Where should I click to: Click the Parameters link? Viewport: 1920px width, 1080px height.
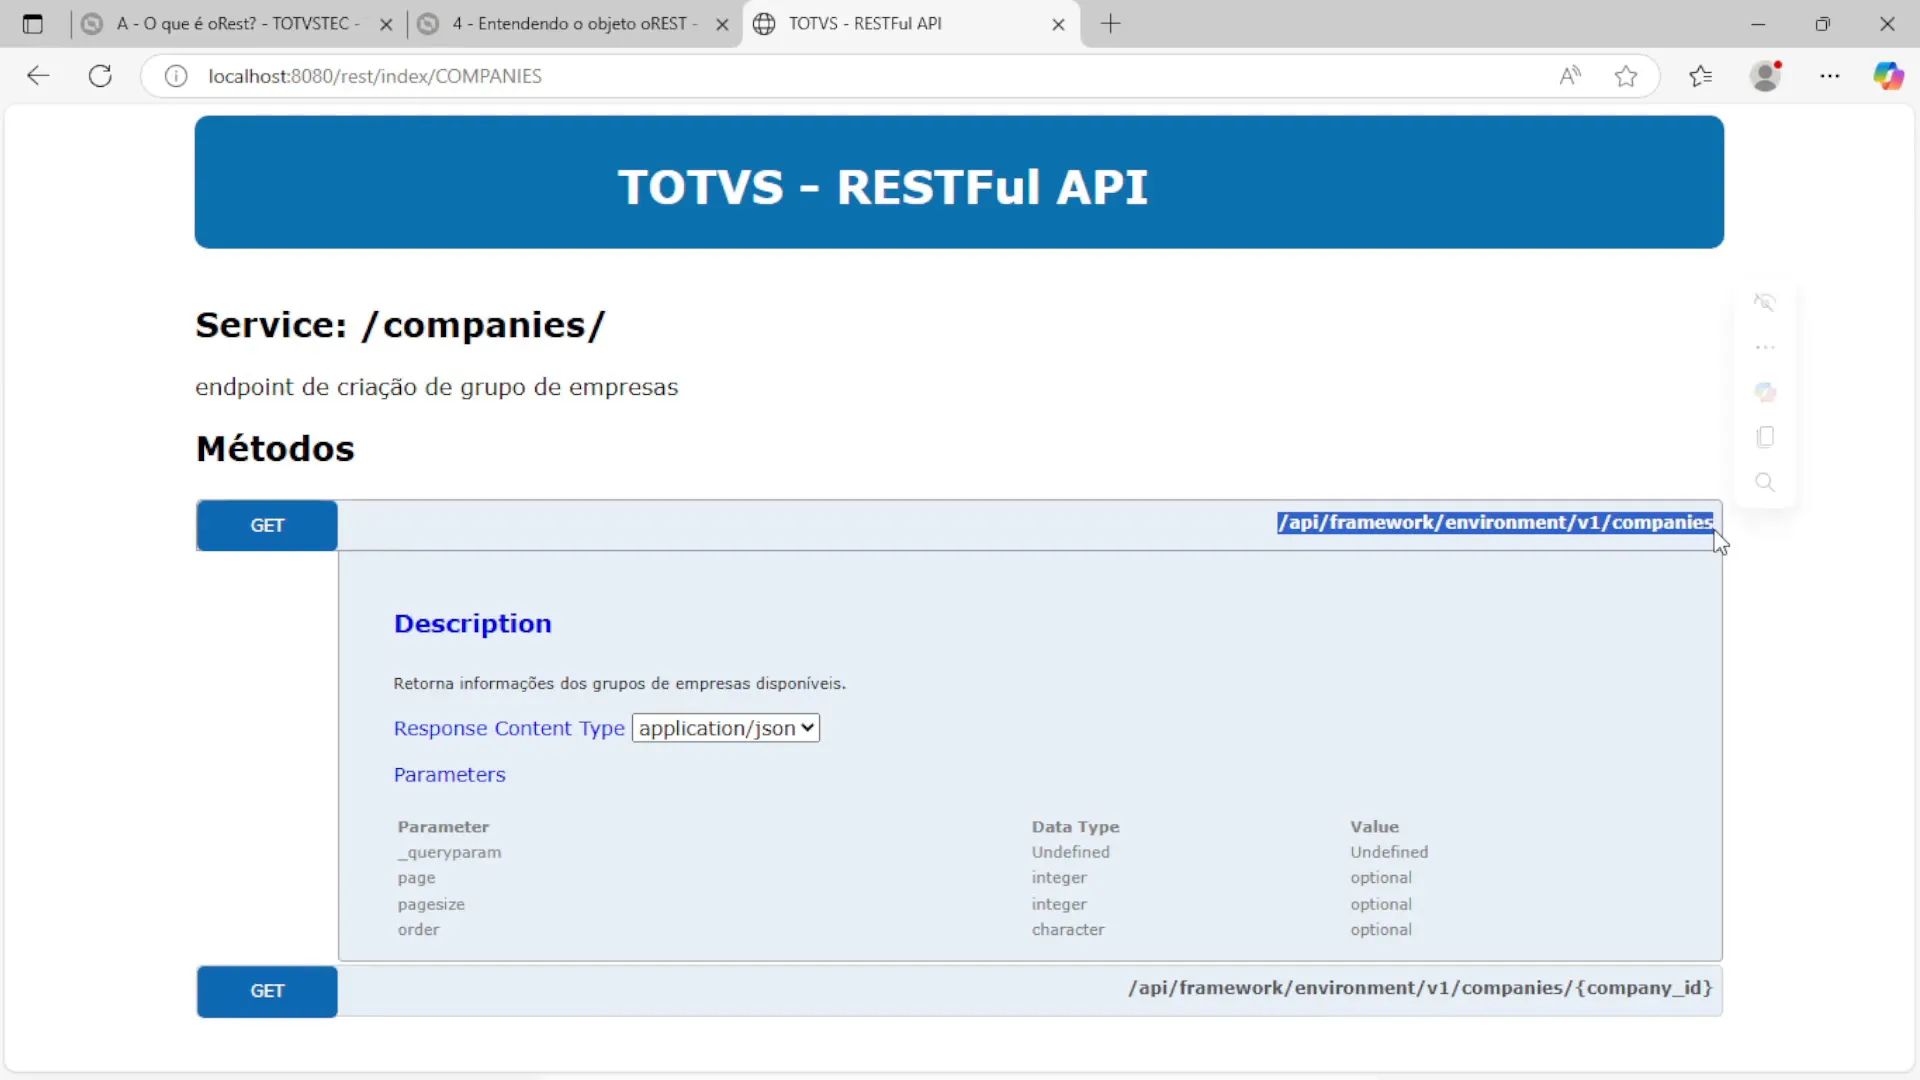(x=449, y=774)
